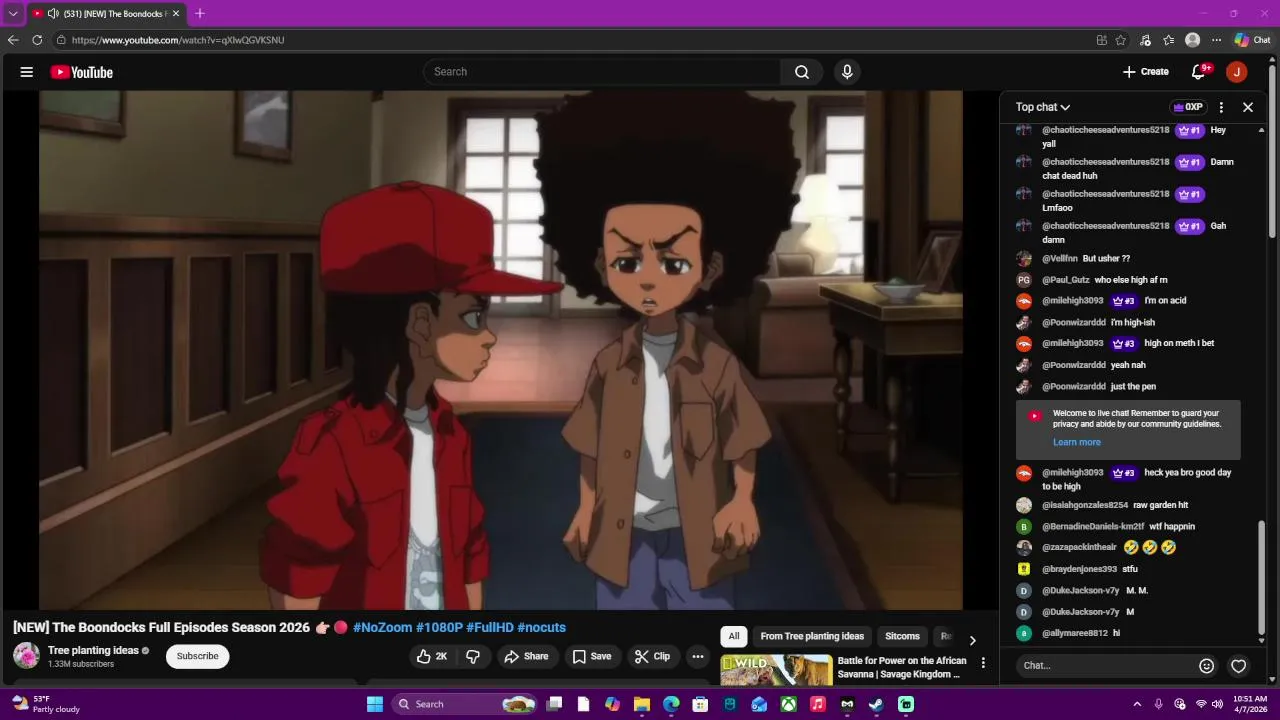The width and height of the screenshot is (1280, 720).
Task: Open Steam from the taskbar
Action: tap(876, 704)
